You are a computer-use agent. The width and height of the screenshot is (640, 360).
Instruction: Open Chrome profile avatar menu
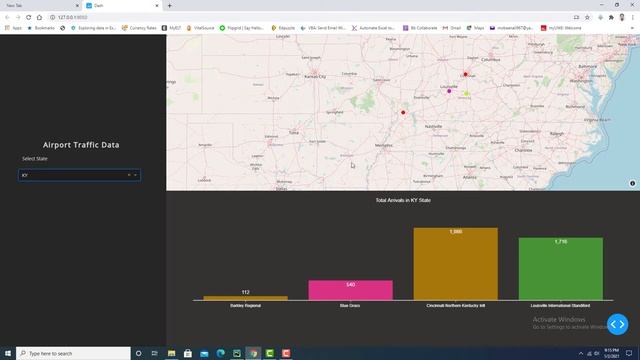pyautogui.click(x=622, y=18)
